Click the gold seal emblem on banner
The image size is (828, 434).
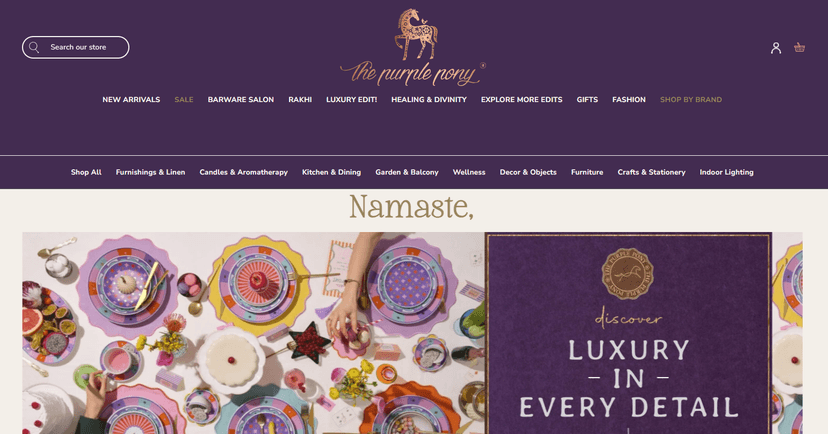627,273
